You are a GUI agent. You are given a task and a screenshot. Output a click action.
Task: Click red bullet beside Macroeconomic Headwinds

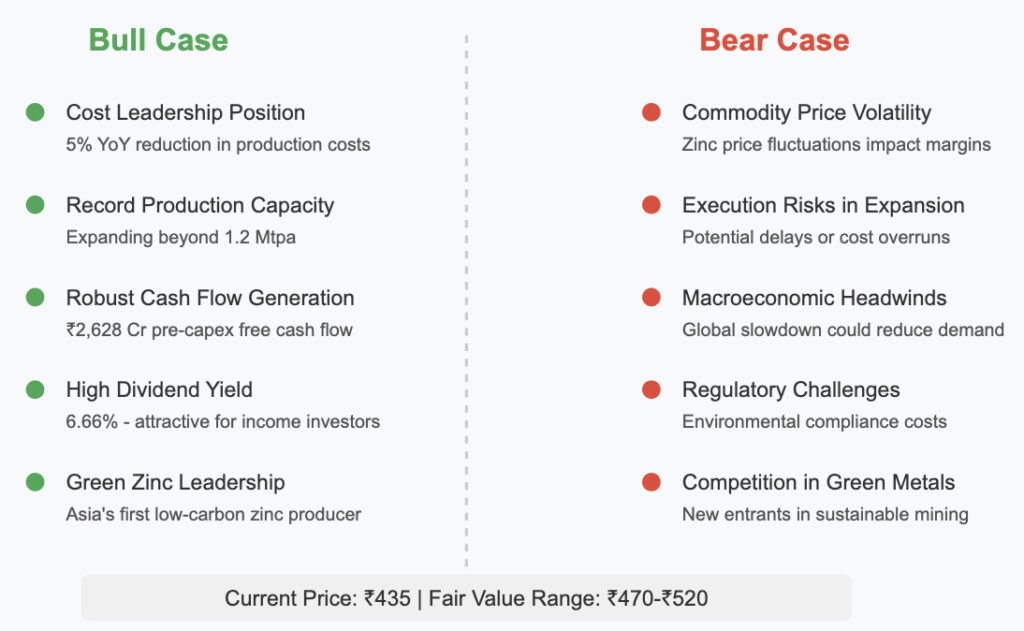click(x=651, y=298)
